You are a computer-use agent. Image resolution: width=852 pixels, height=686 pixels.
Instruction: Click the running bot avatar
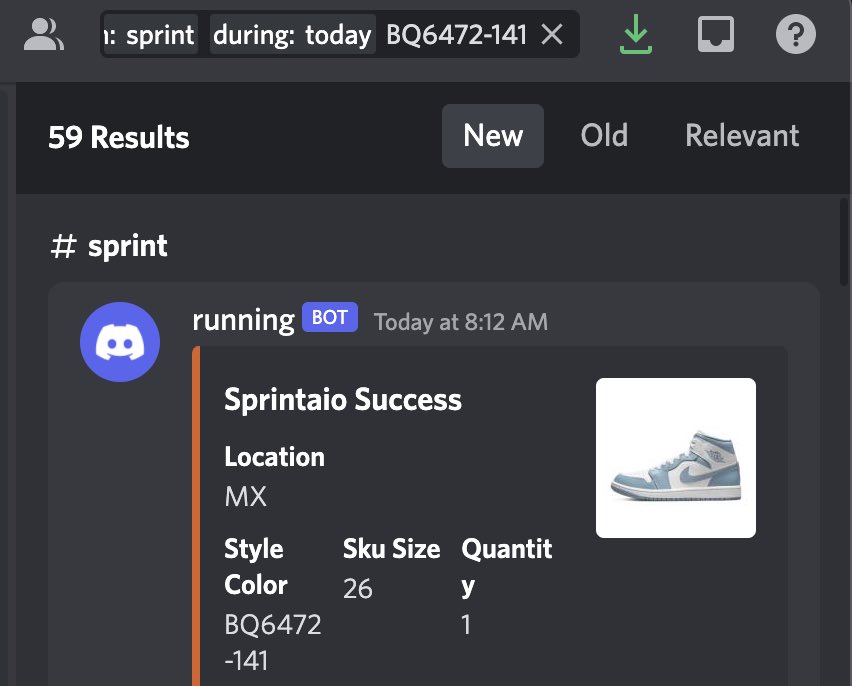click(120, 342)
